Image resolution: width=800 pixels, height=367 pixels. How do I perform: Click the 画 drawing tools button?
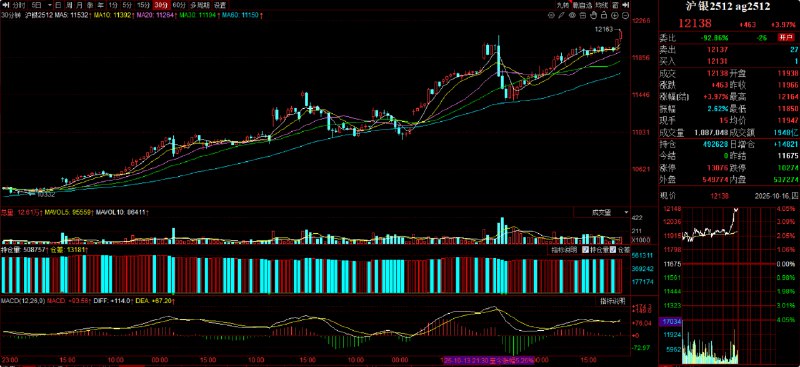pyautogui.click(x=615, y=5)
